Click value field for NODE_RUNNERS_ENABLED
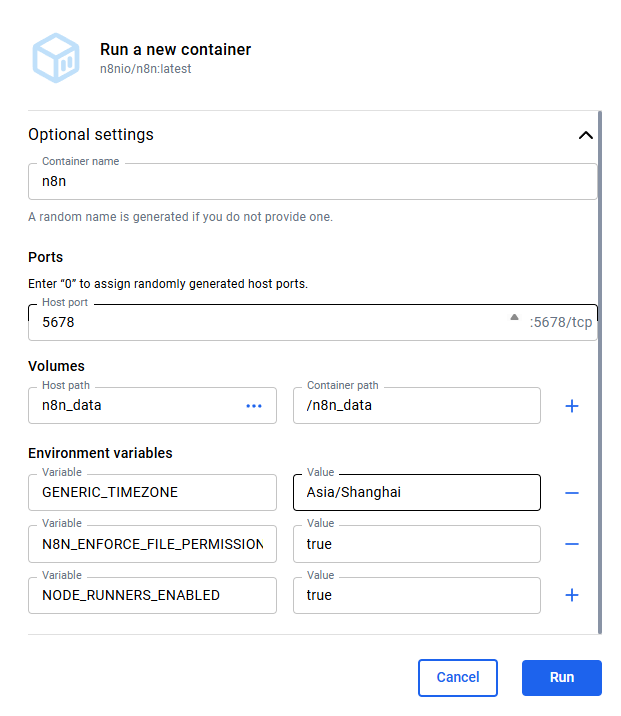This screenshot has width=621, height=716. coord(416,595)
